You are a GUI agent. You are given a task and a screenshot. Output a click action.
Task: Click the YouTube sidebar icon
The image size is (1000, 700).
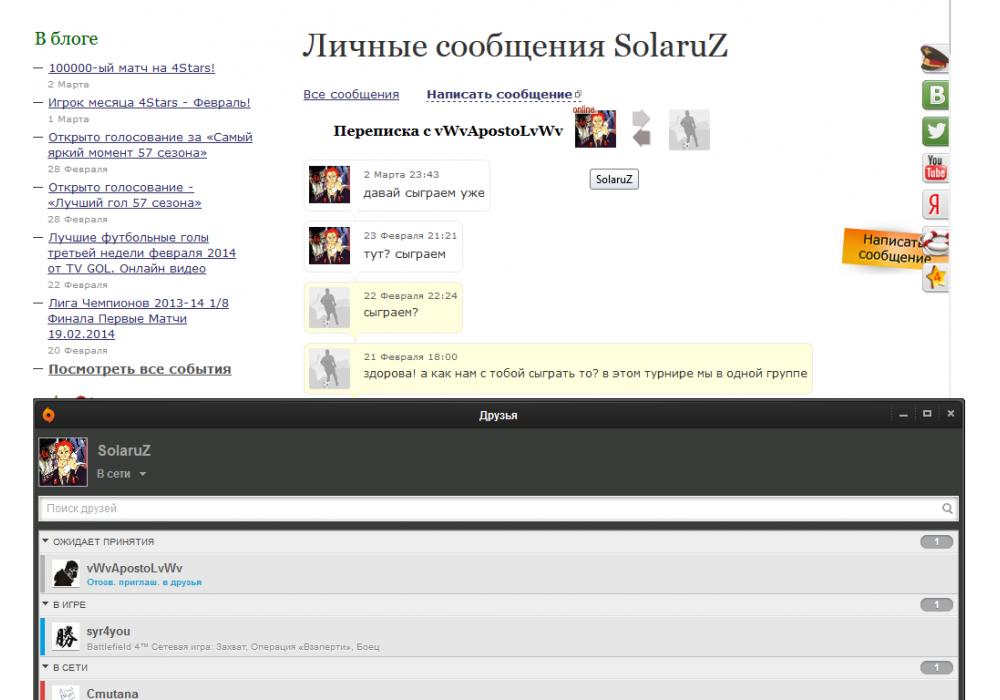click(934, 167)
